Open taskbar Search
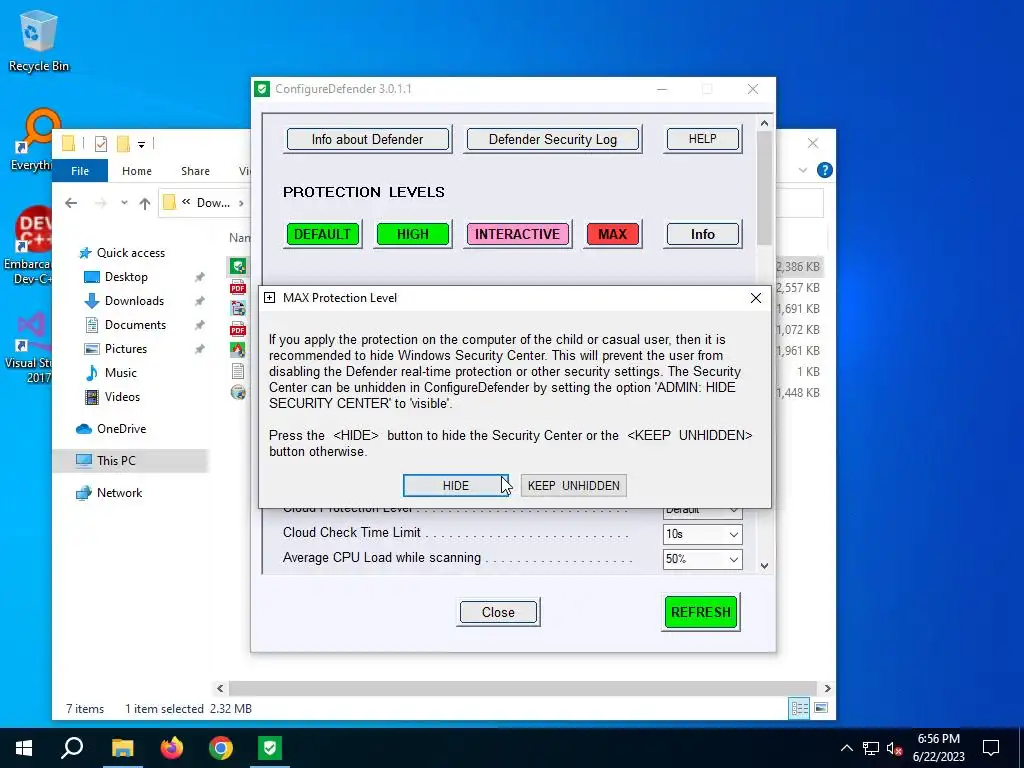 click(x=72, y=748)
